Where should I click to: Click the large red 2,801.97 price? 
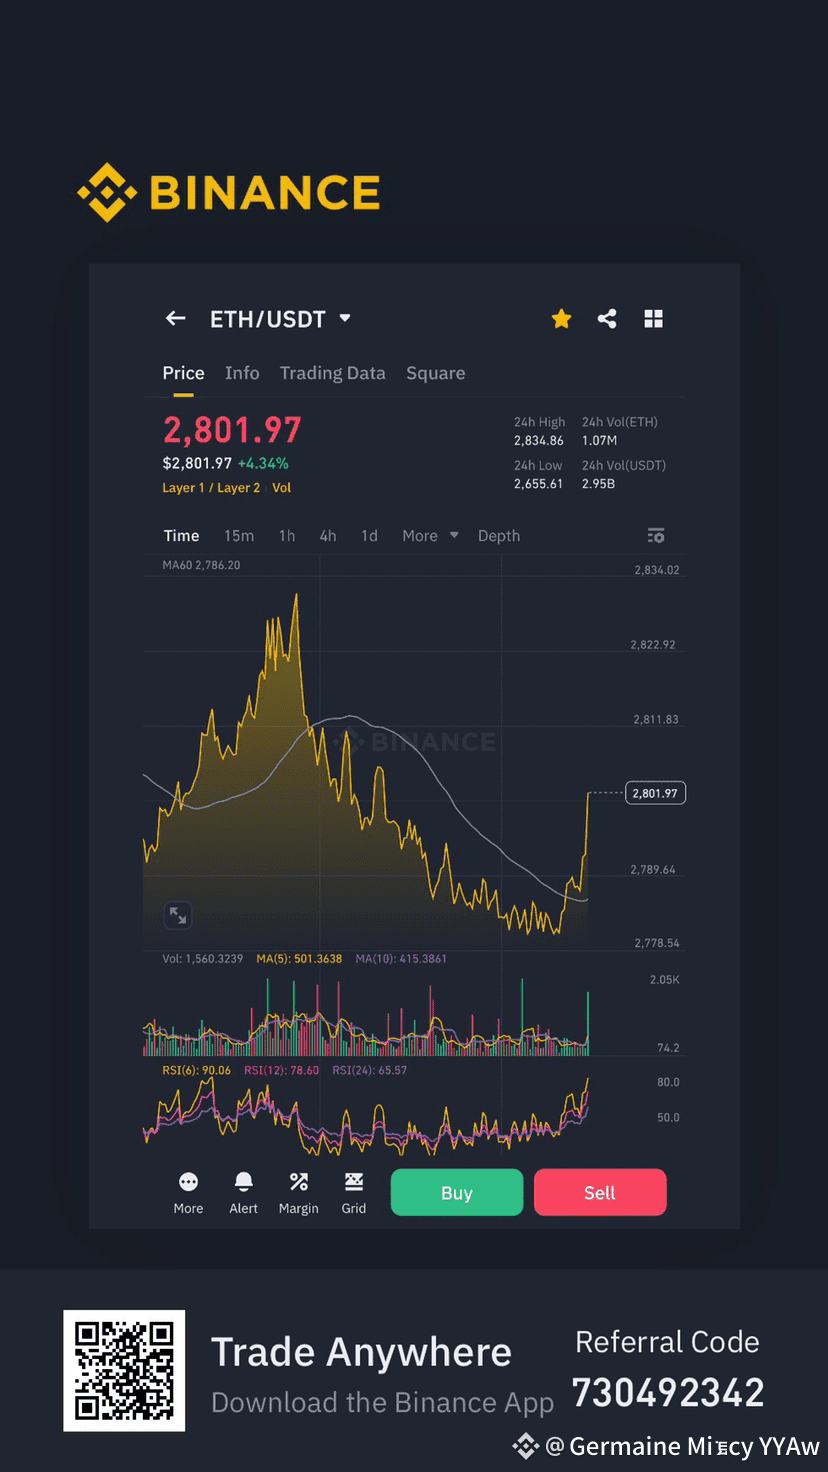(232, 430)
